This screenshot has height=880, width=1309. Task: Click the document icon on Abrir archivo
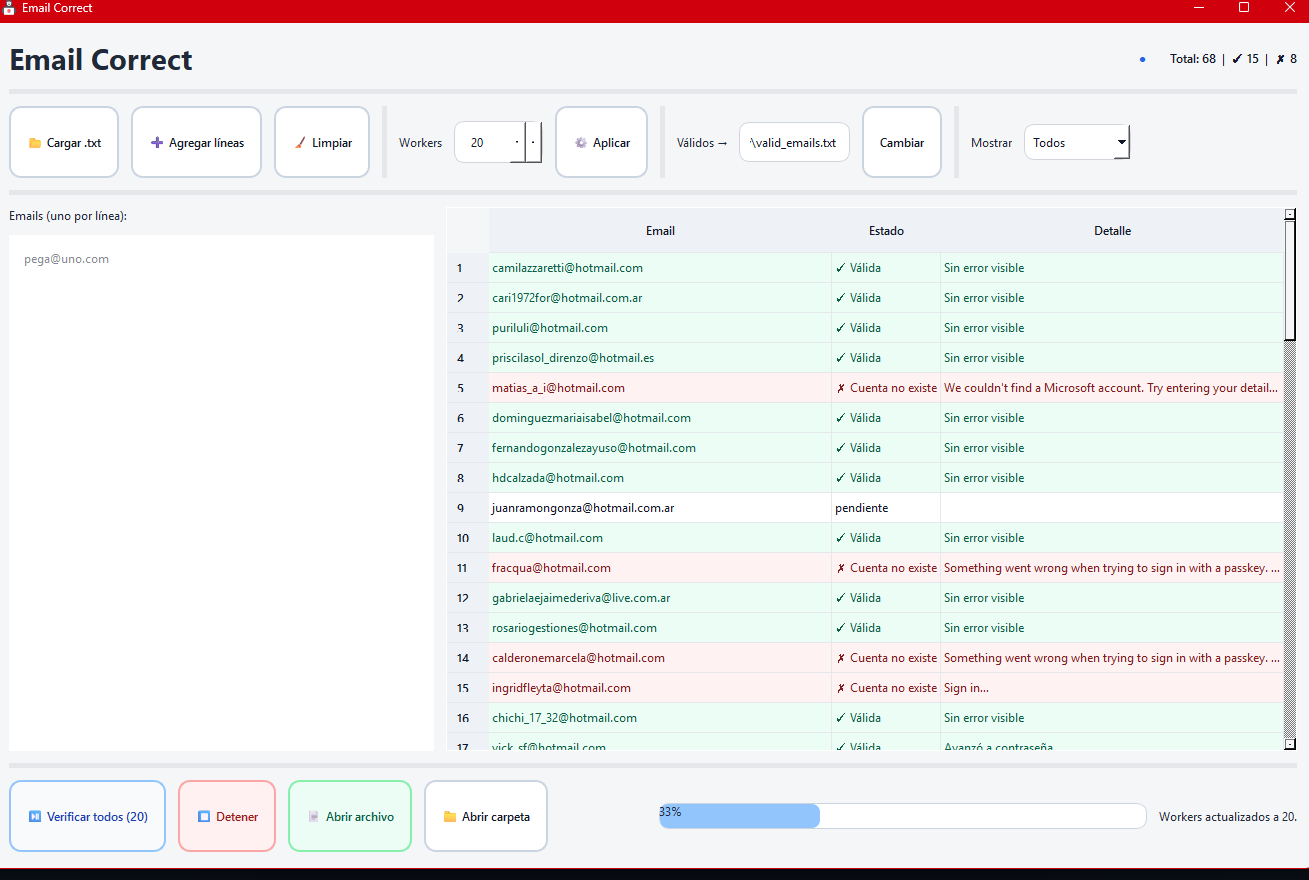[x=314, y=817]
